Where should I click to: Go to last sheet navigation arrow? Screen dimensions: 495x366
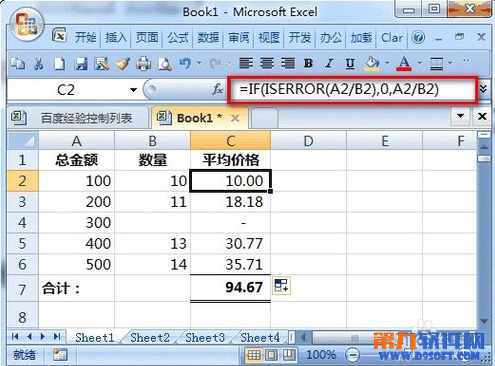tap(57, 337)
